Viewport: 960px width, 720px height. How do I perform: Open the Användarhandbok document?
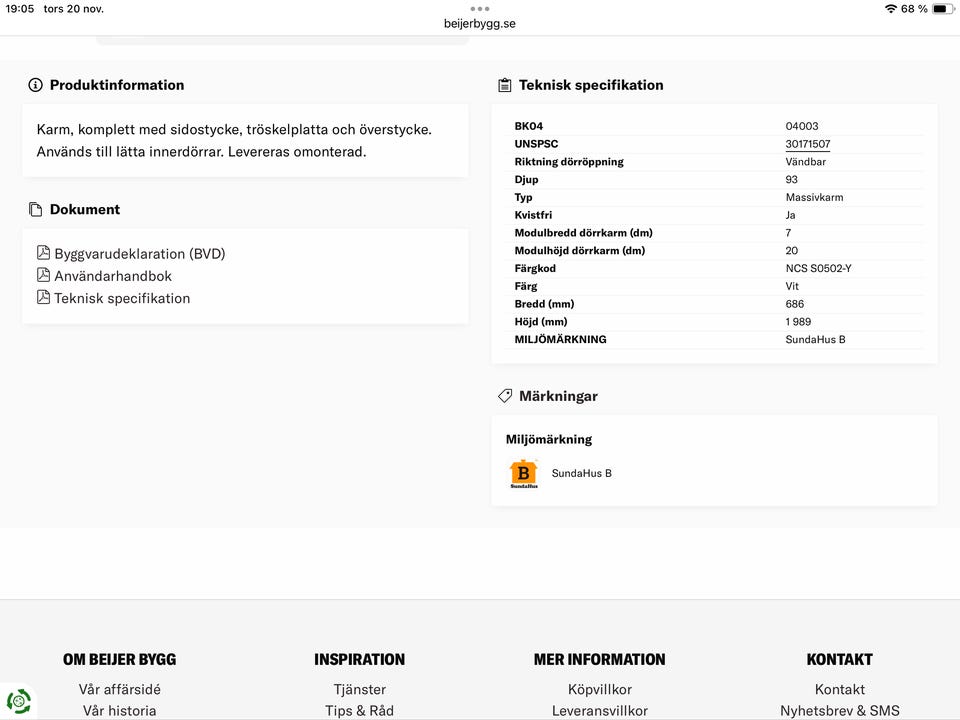[113, 276]
